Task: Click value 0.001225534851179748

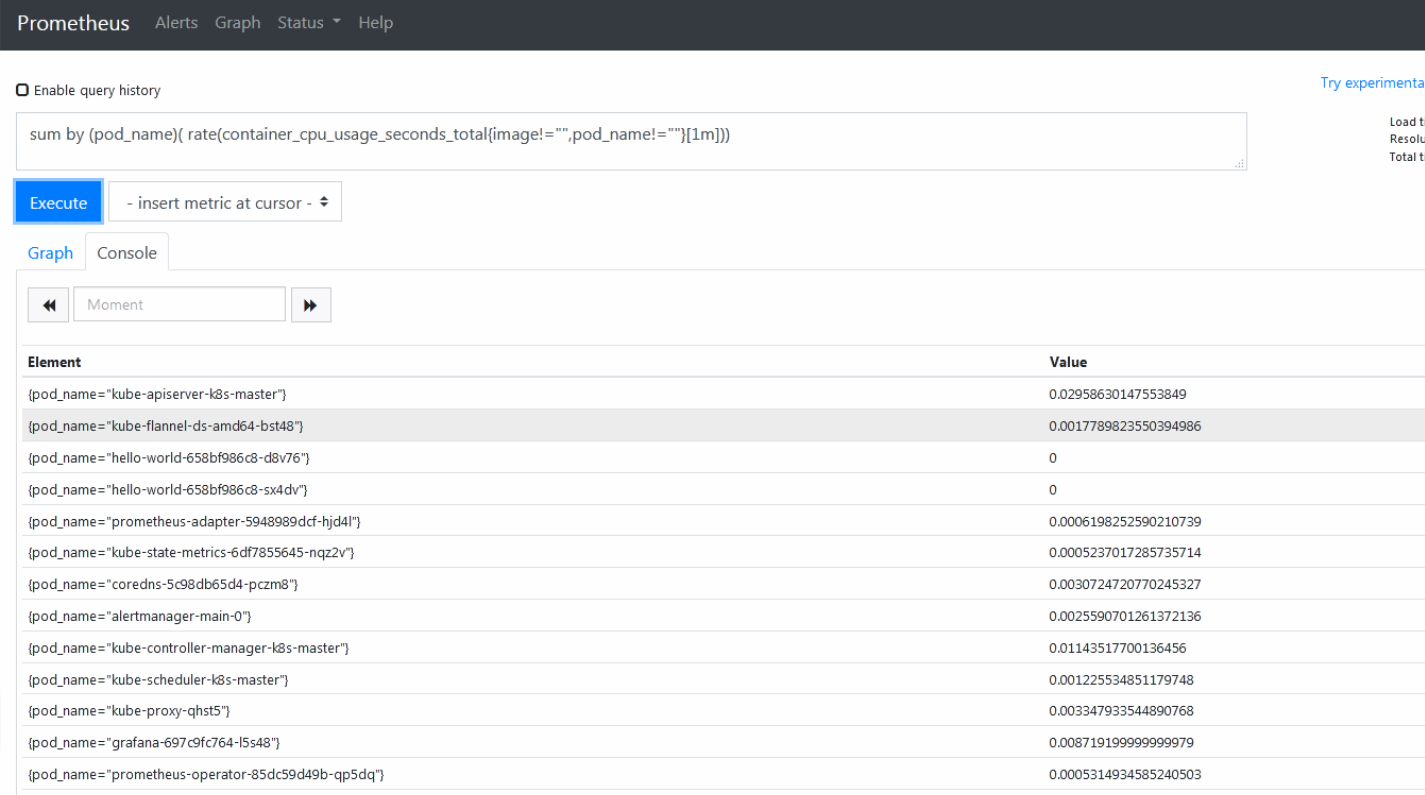Action: pos(1121,680)
